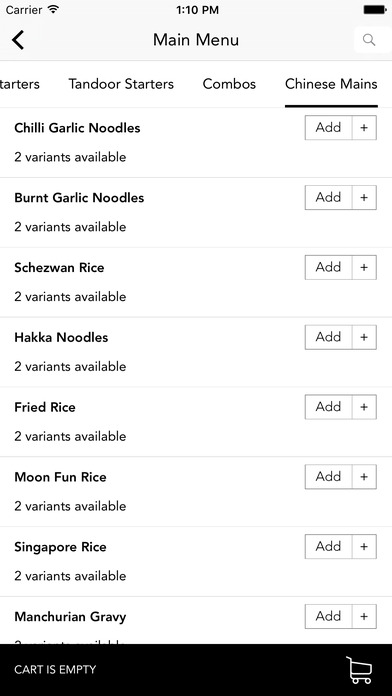Tap plus icon for Fried Rice

click(x=364, y=407)
